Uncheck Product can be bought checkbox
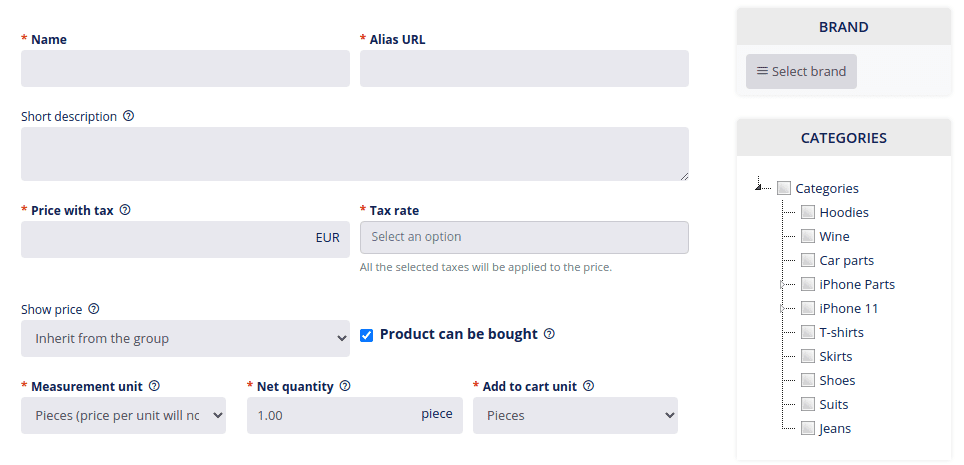The image size is (964, 465). pyautogui.click(x=366, y=335)
